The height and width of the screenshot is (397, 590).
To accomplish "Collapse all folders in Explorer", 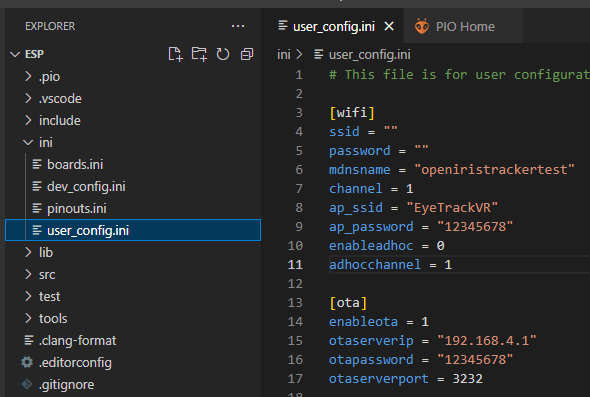I will pos(247,54).
